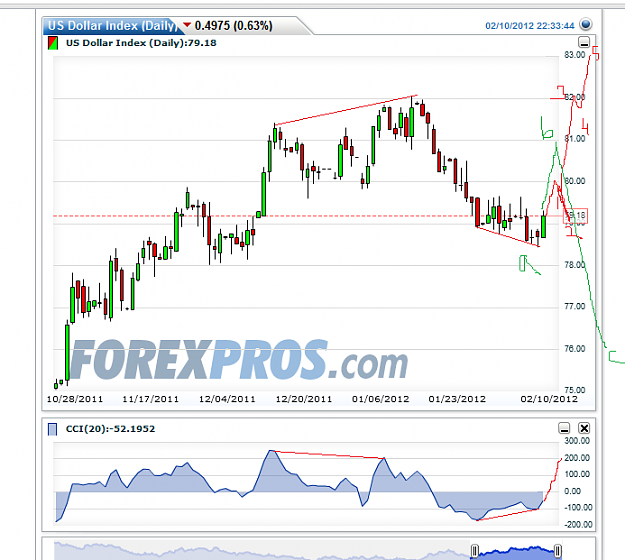This screenshot has width=625, height=560.
Task: Click the 81.00 price axis label
Action: tap(575, 139)
